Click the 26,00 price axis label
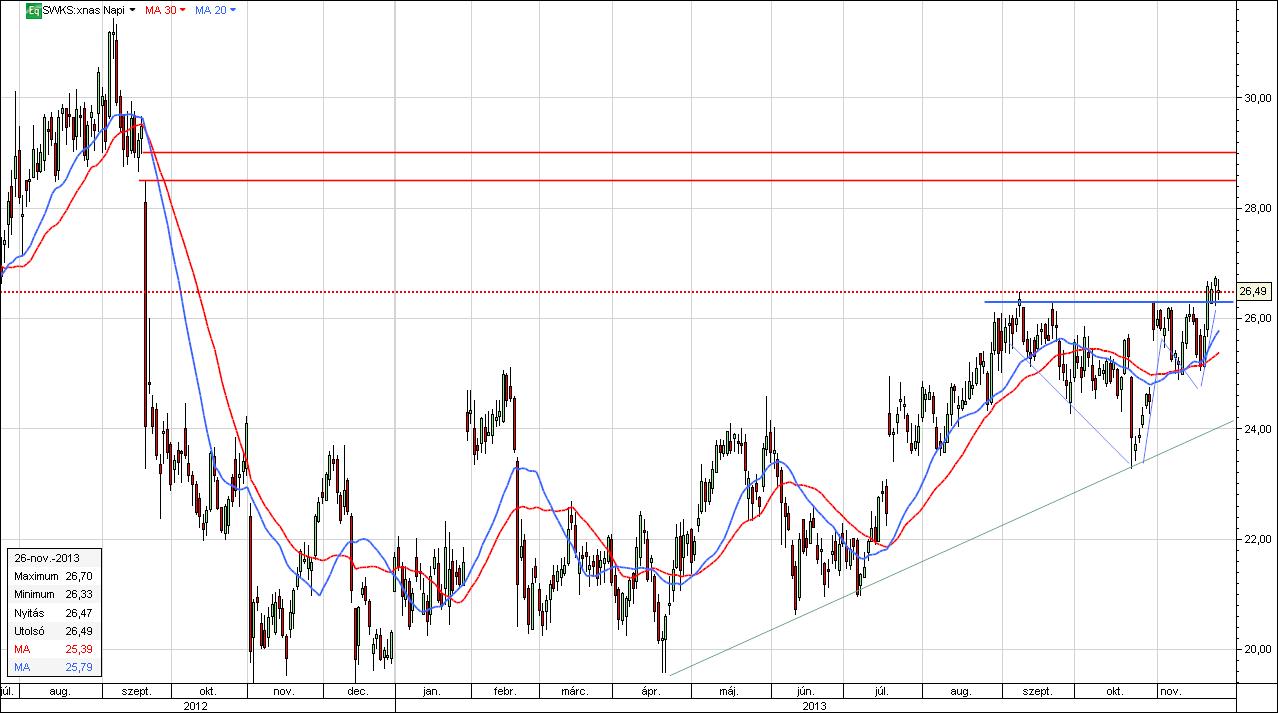The width and height of the screenshot is (1278, 713). click(1257, 318)
